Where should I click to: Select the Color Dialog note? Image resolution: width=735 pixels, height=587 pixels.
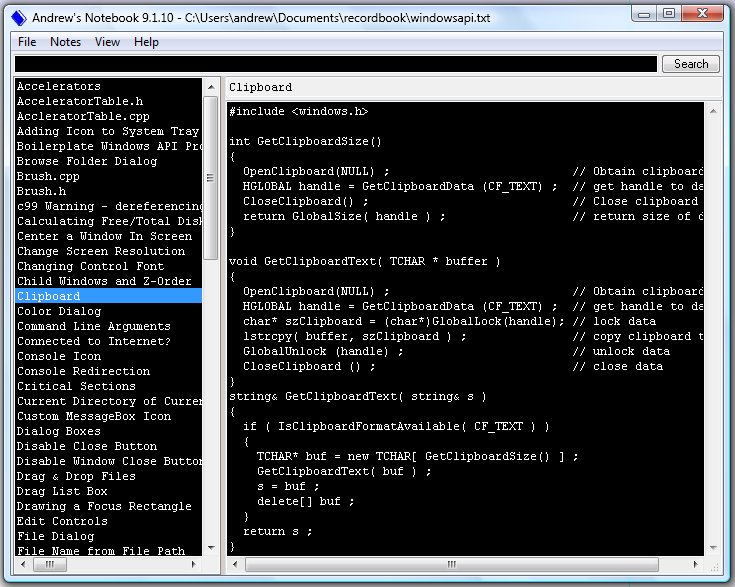coord(58,311)
